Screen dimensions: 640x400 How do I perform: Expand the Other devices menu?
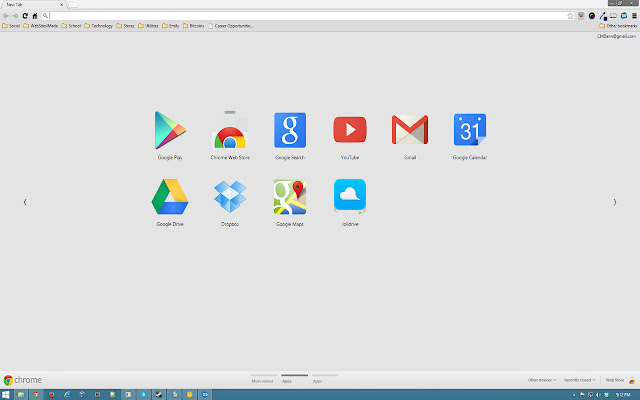point(542,380)
